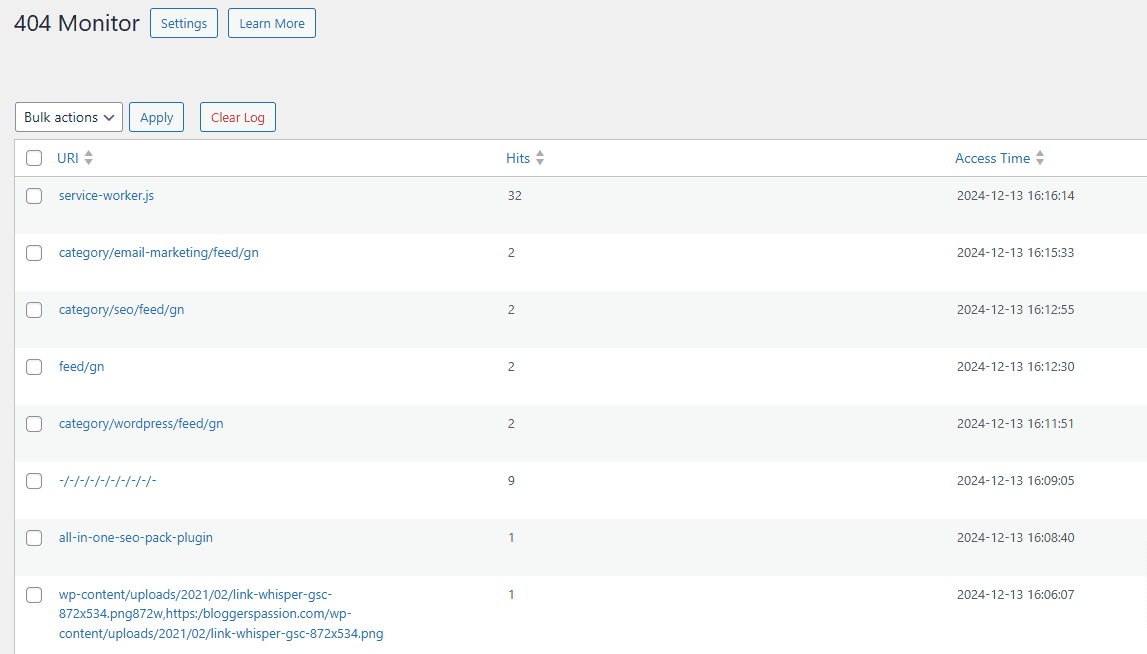
Task: Click the Clear Log button
Action: coord(238,117)
